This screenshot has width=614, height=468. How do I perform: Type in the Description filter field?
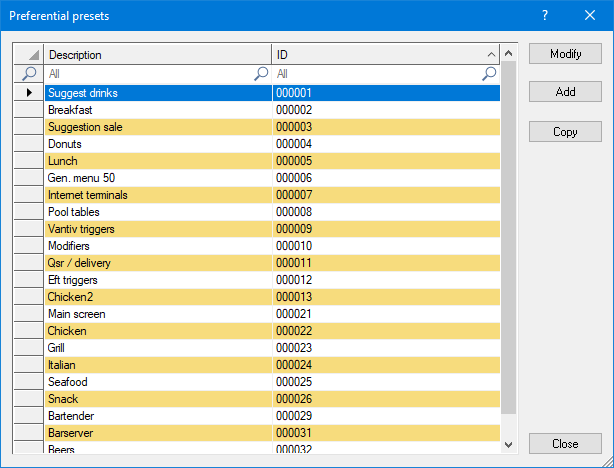(x=148, y=74)
